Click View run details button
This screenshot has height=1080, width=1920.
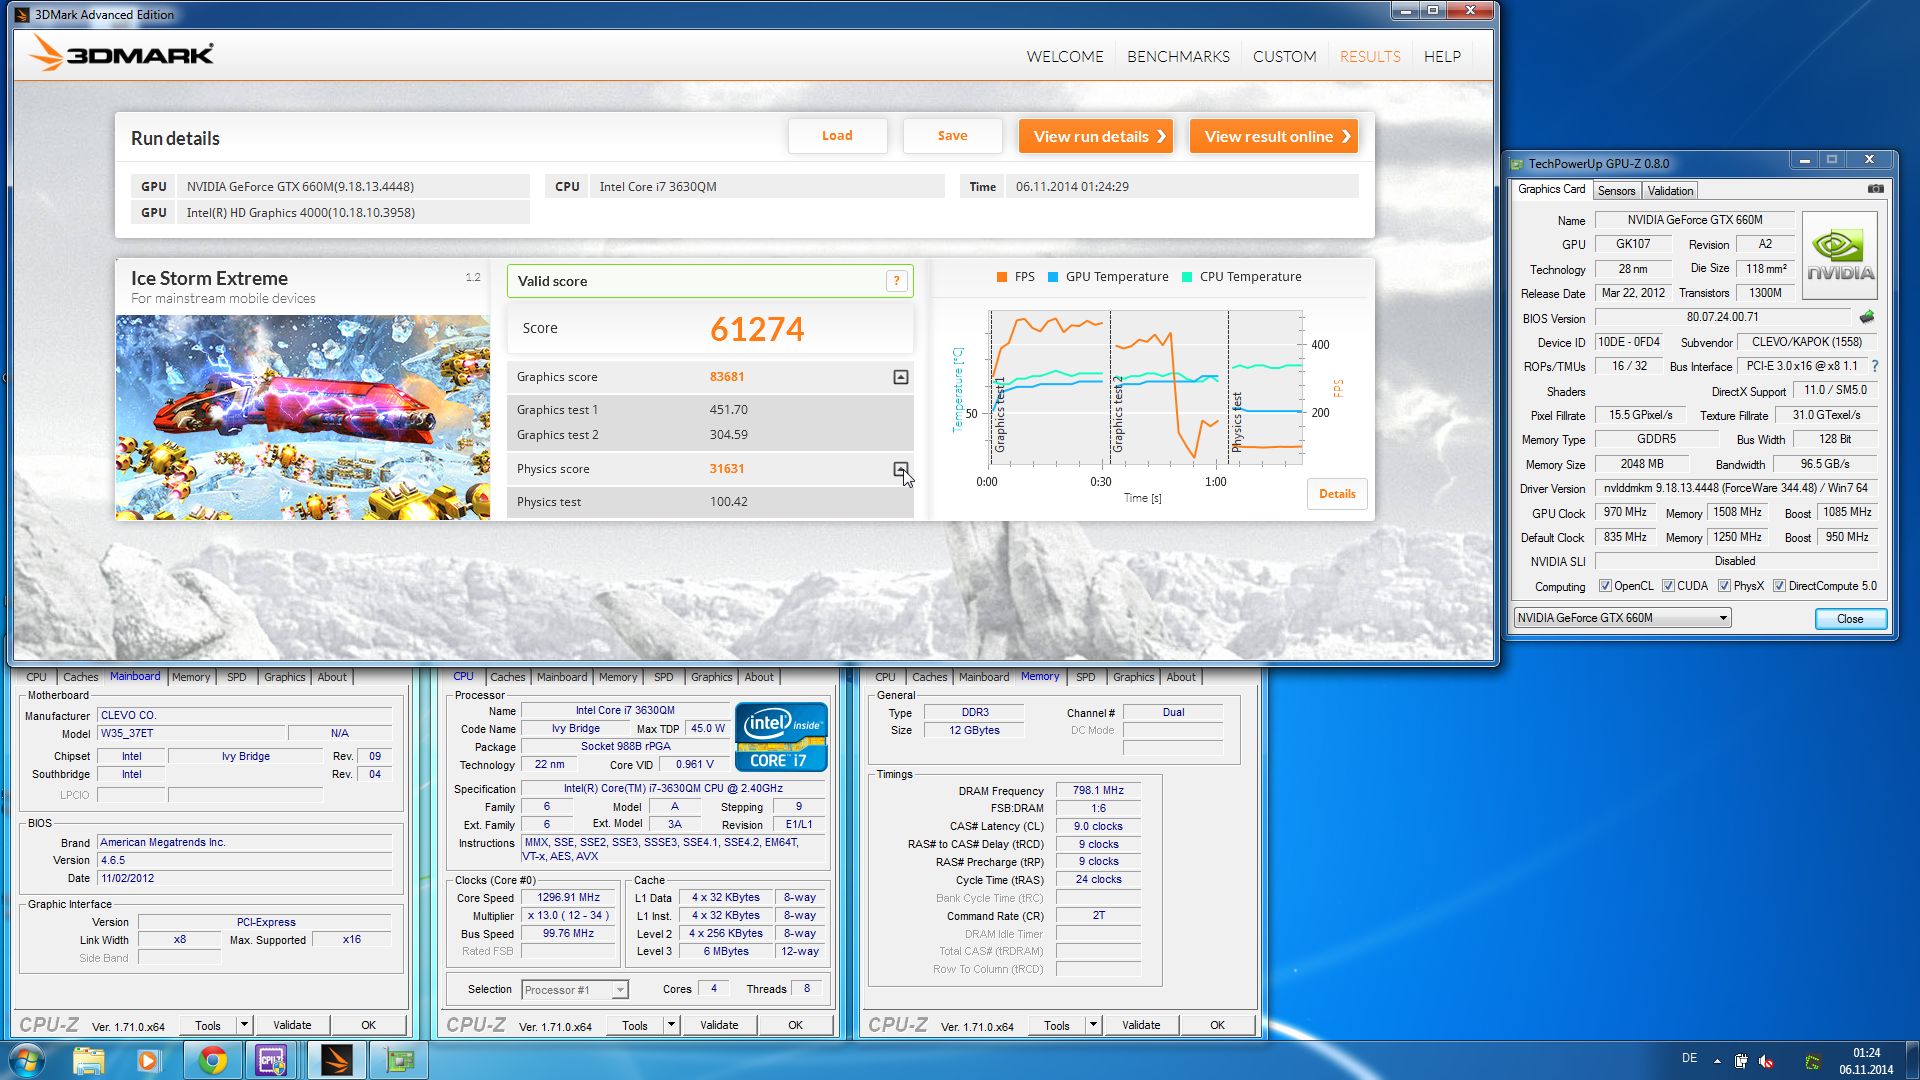[x=1096, y=136]
